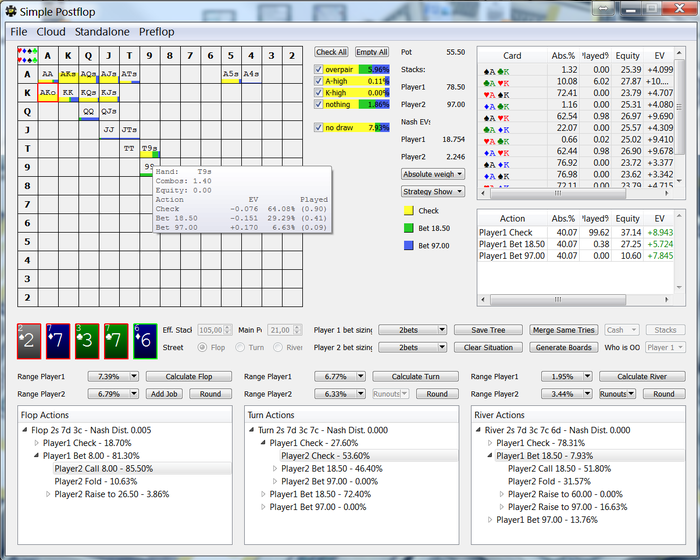
Task: Open the Strategy Show dropdown
Action: pyautogui.click(x=432, y=191)
